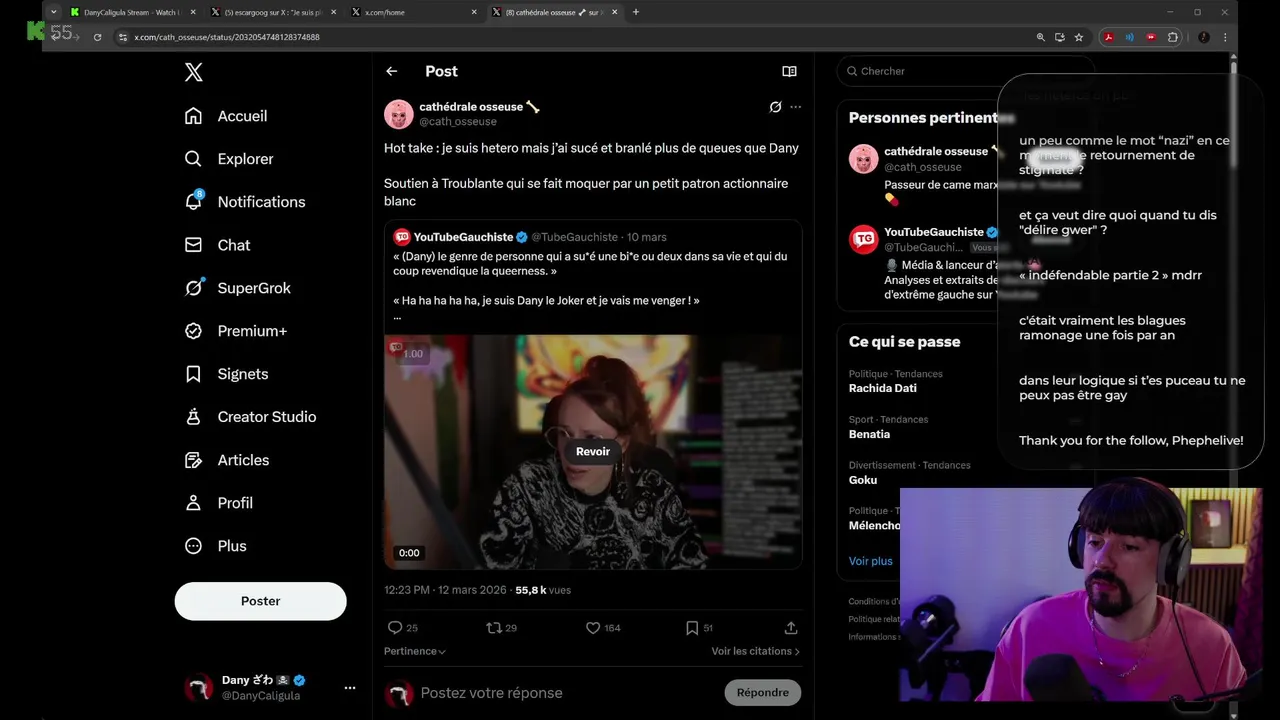Click the zoom magnifier in address bar
Viewport: 1280px width, 720px height.
pyautogui.click(x=1041, y=37)
